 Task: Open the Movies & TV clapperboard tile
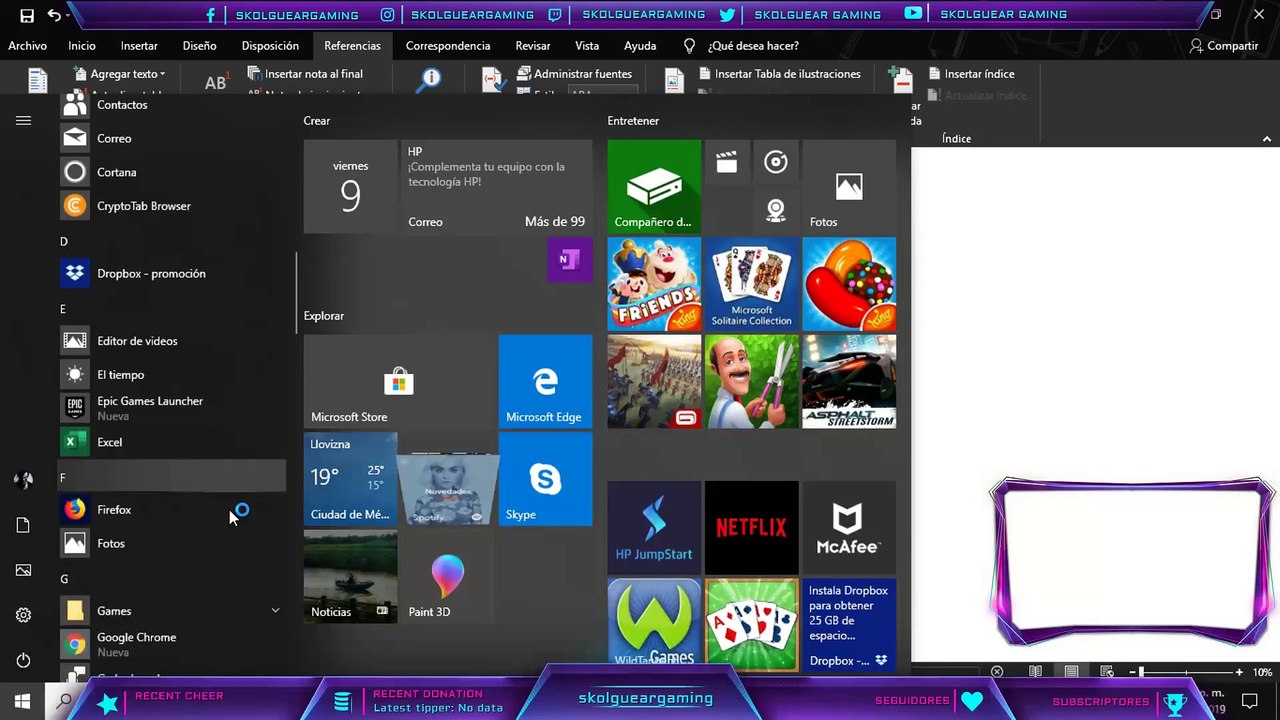coord(727,162)
